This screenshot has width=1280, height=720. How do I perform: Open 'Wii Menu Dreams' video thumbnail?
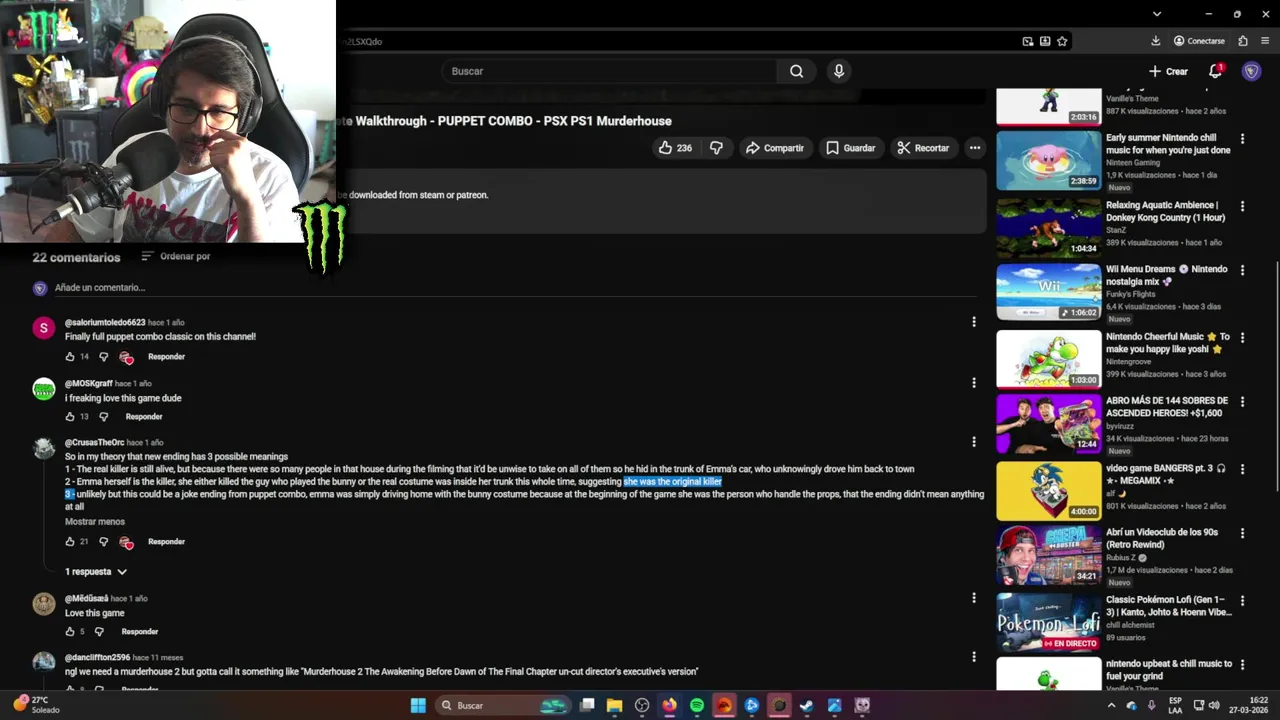pyautogui.click(x=1048, y=292)
